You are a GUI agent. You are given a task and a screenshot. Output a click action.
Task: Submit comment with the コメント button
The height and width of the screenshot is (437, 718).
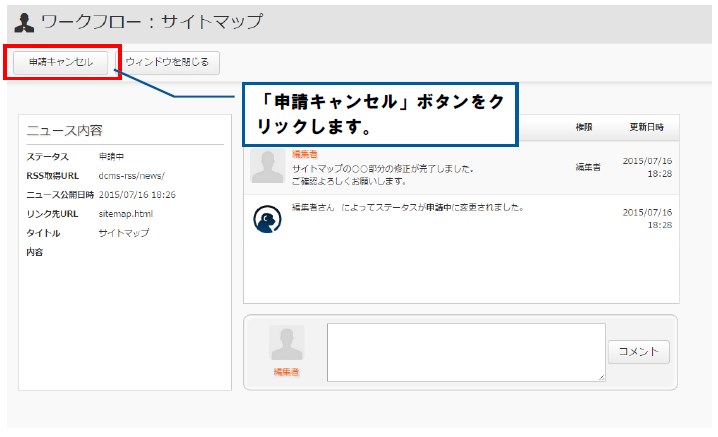pyautogui.click(x=639, y=352)
